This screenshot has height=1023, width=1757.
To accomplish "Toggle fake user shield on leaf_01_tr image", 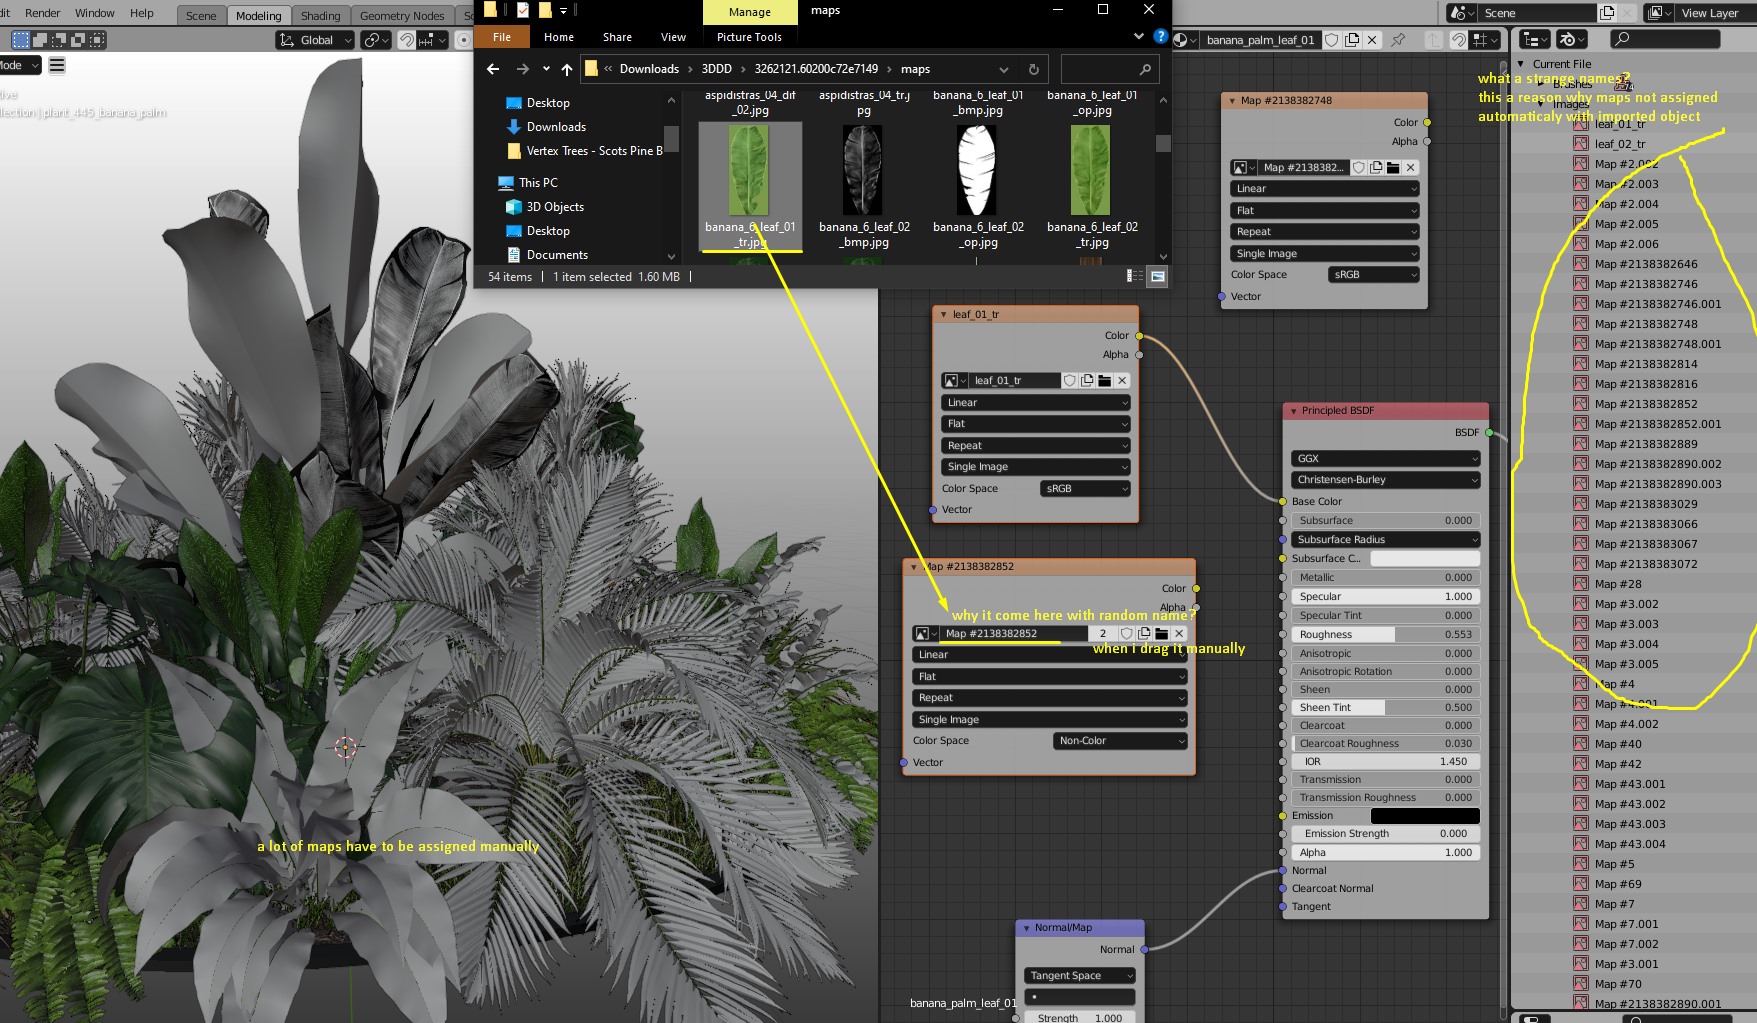I will coord(1070,381).
